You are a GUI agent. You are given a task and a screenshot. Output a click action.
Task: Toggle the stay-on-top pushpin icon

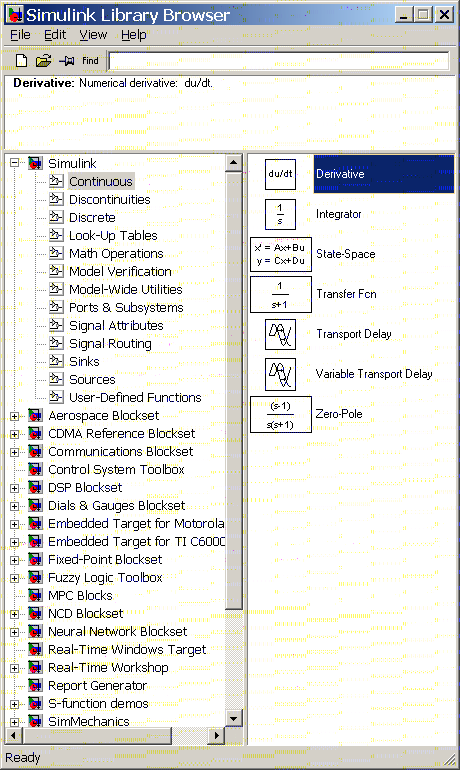tap(67, 61)
